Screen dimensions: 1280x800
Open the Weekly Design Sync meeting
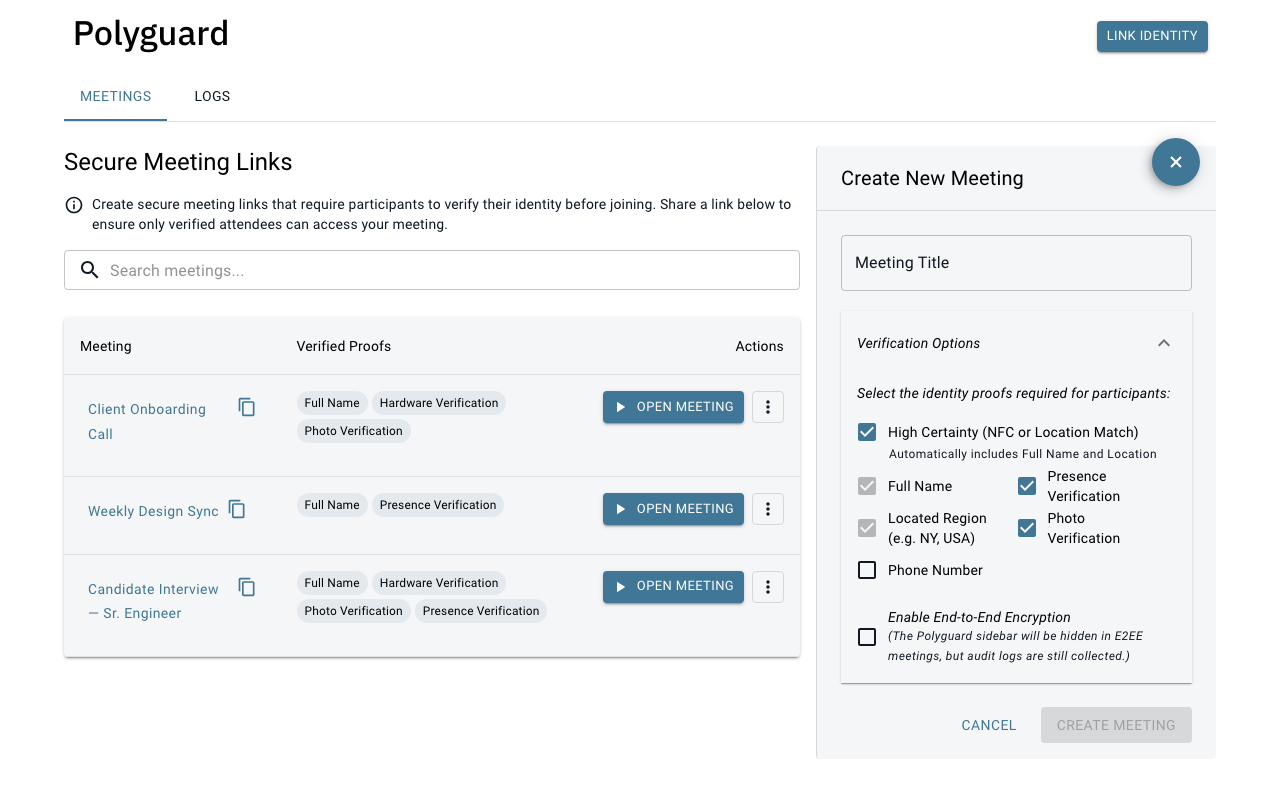pos(673,509)
